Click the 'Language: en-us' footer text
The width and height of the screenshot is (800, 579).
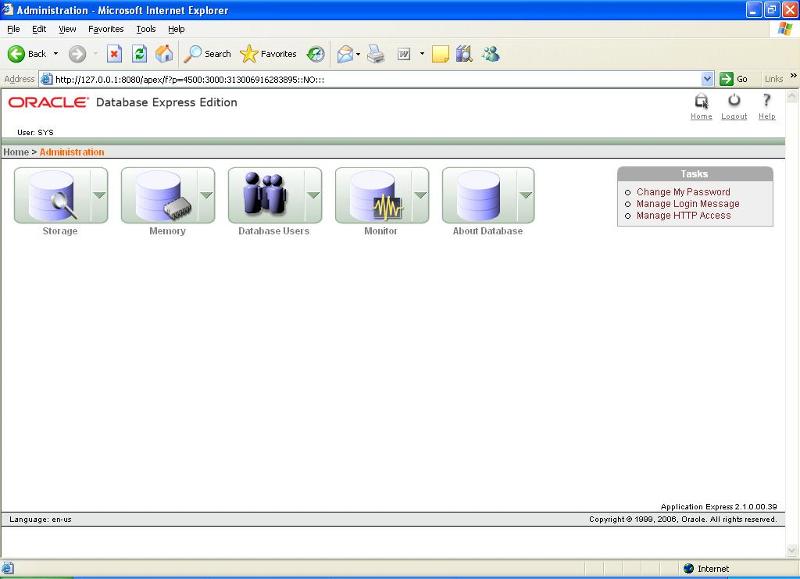(40, 519)
